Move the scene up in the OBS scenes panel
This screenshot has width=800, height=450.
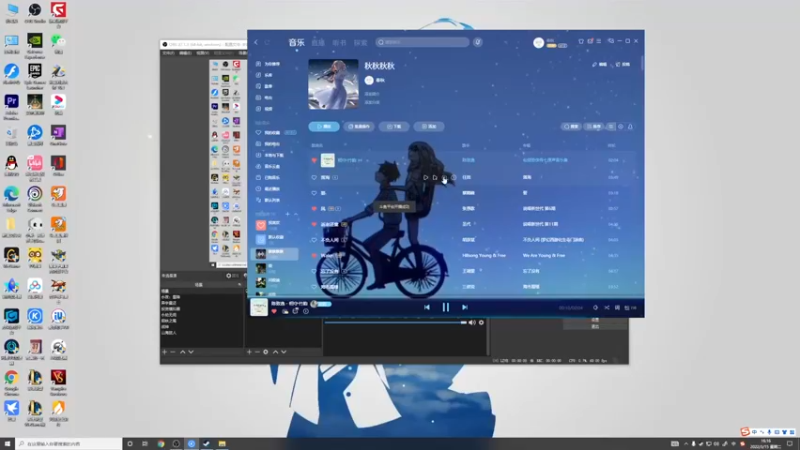[x=182, y=352]
